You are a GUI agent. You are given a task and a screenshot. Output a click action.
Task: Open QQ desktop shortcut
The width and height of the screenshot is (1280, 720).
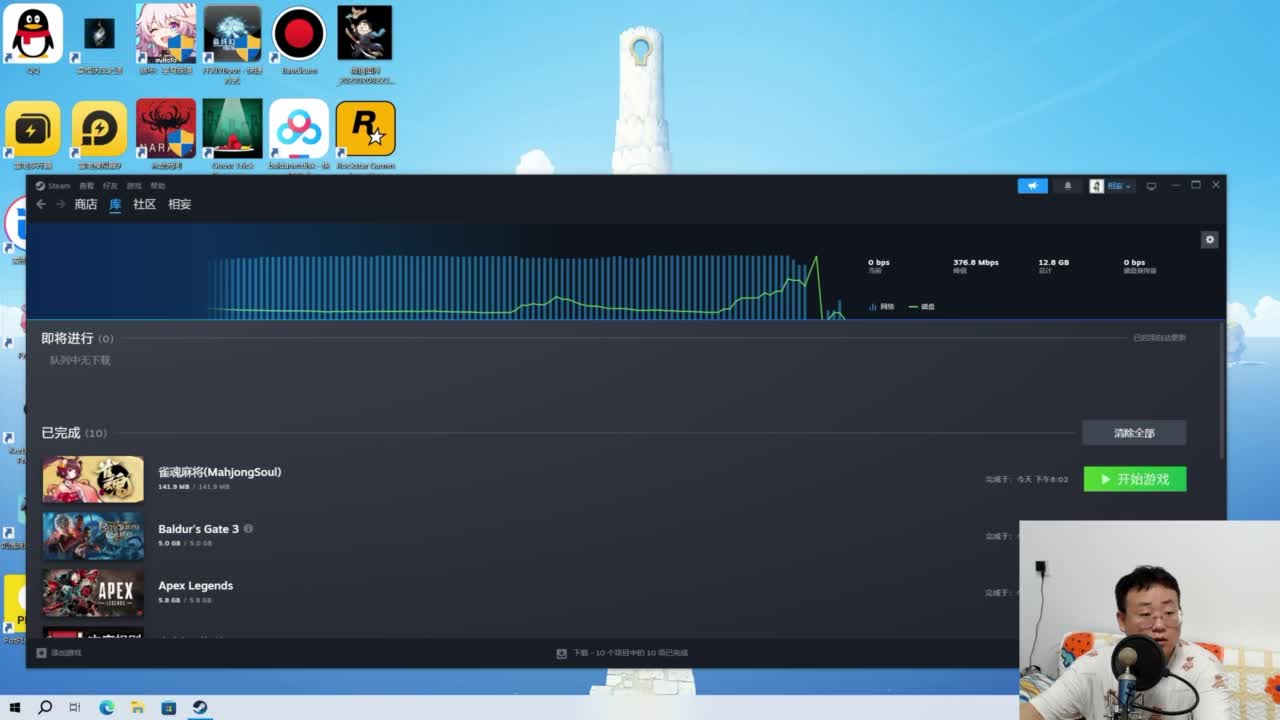tap(33, 39)
